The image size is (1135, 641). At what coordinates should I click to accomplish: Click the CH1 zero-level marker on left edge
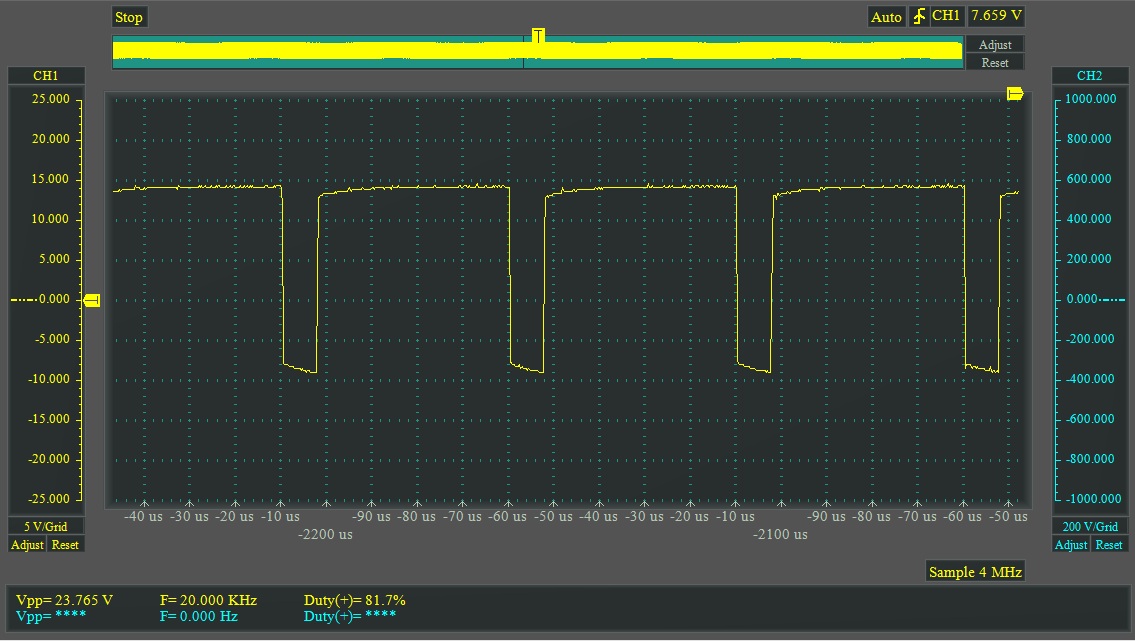point(91,300)
